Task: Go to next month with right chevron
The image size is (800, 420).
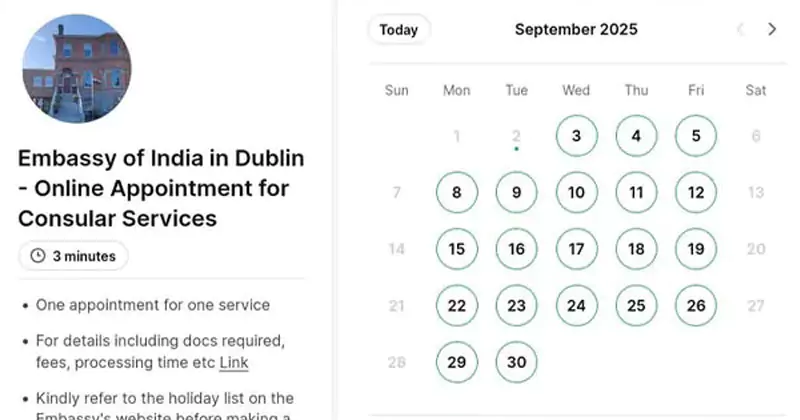Action: pyautogui.click(x=771, y=29)
